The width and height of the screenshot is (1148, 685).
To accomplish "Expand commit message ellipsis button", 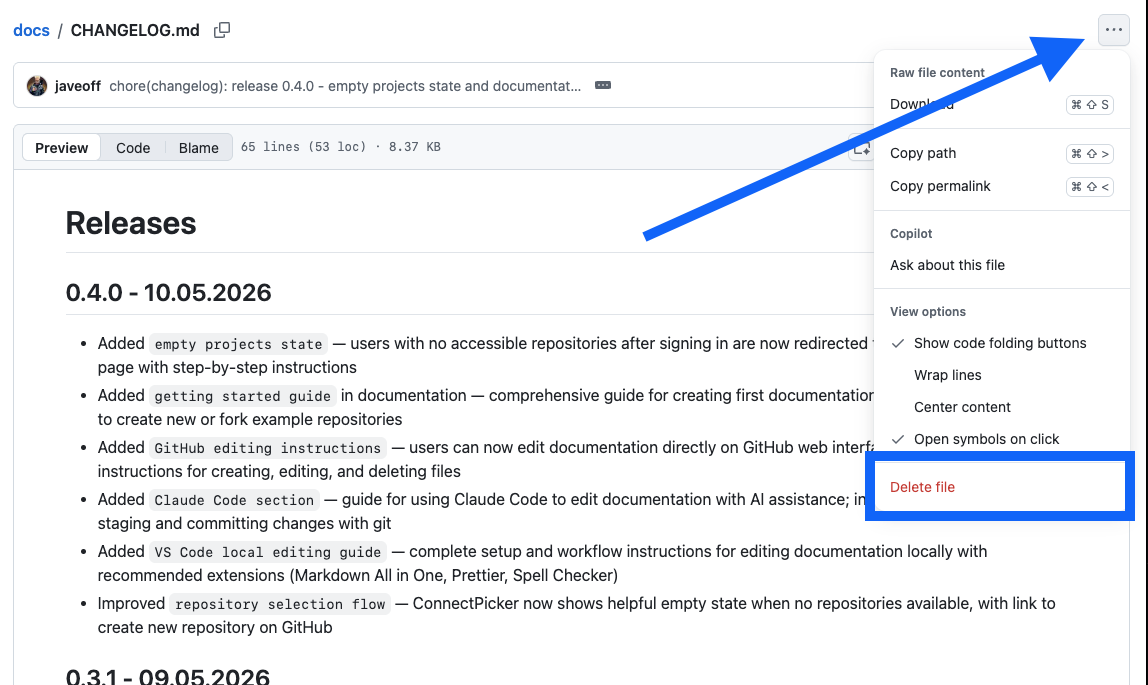I will (603, 86).
